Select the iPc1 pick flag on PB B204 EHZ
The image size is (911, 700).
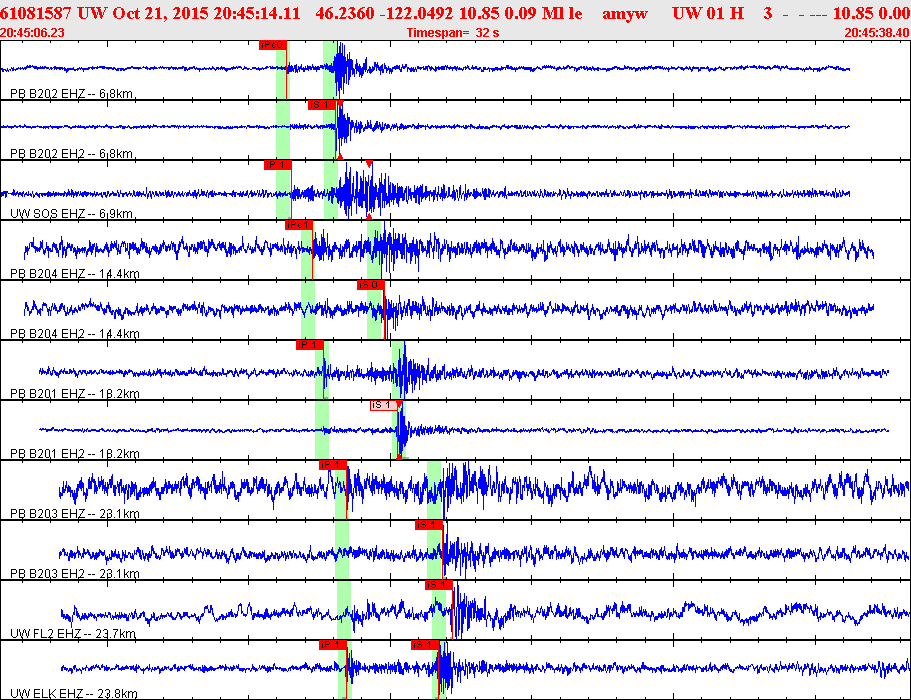pos(299,225)
